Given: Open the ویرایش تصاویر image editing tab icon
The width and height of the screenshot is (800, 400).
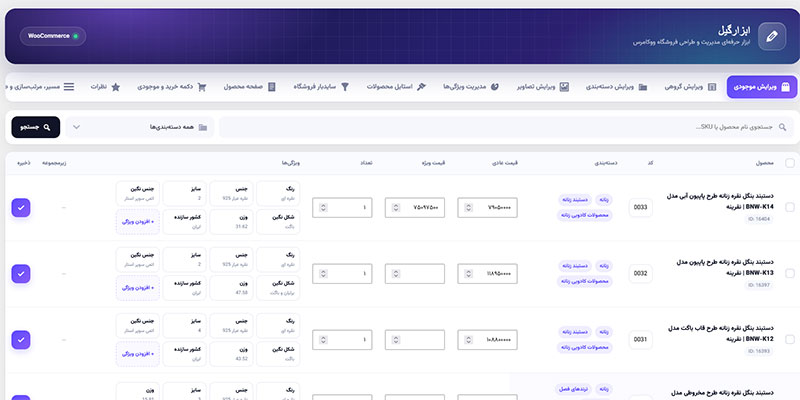Looking at the screenshot, I should [x=564, y=87].
